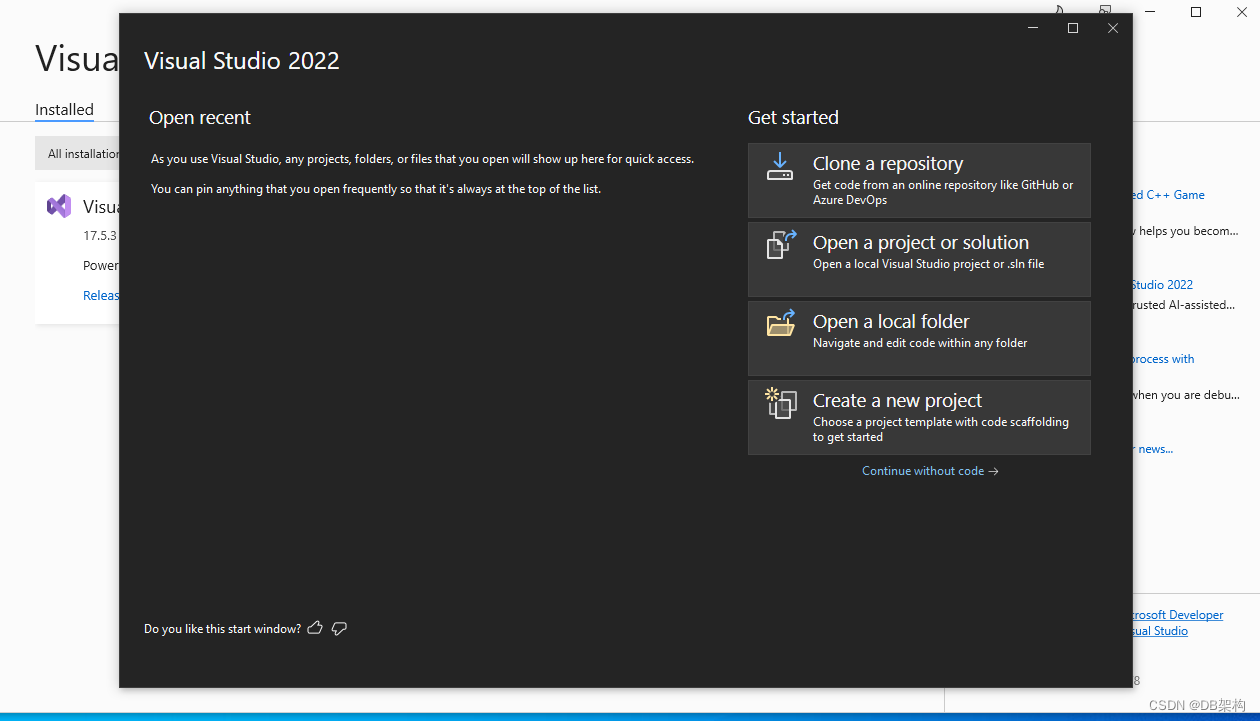Viewport: 1260px width, 721px height.
Task: Minimize the Visual Studio 2022 start window
Action: [x=1033, y=28]
